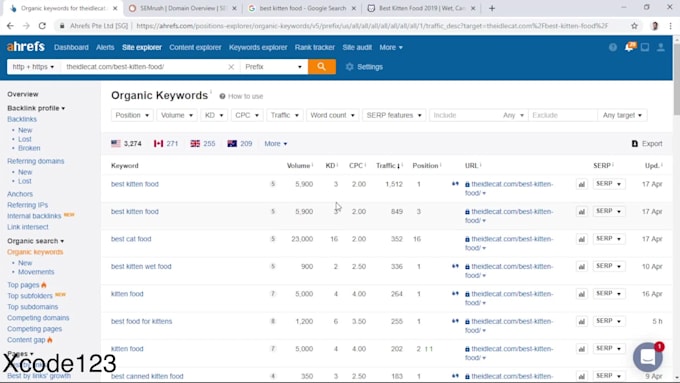Expand the More menu in top navigation
This screenshot has width=680, height=383.
(x=391, y=47)
